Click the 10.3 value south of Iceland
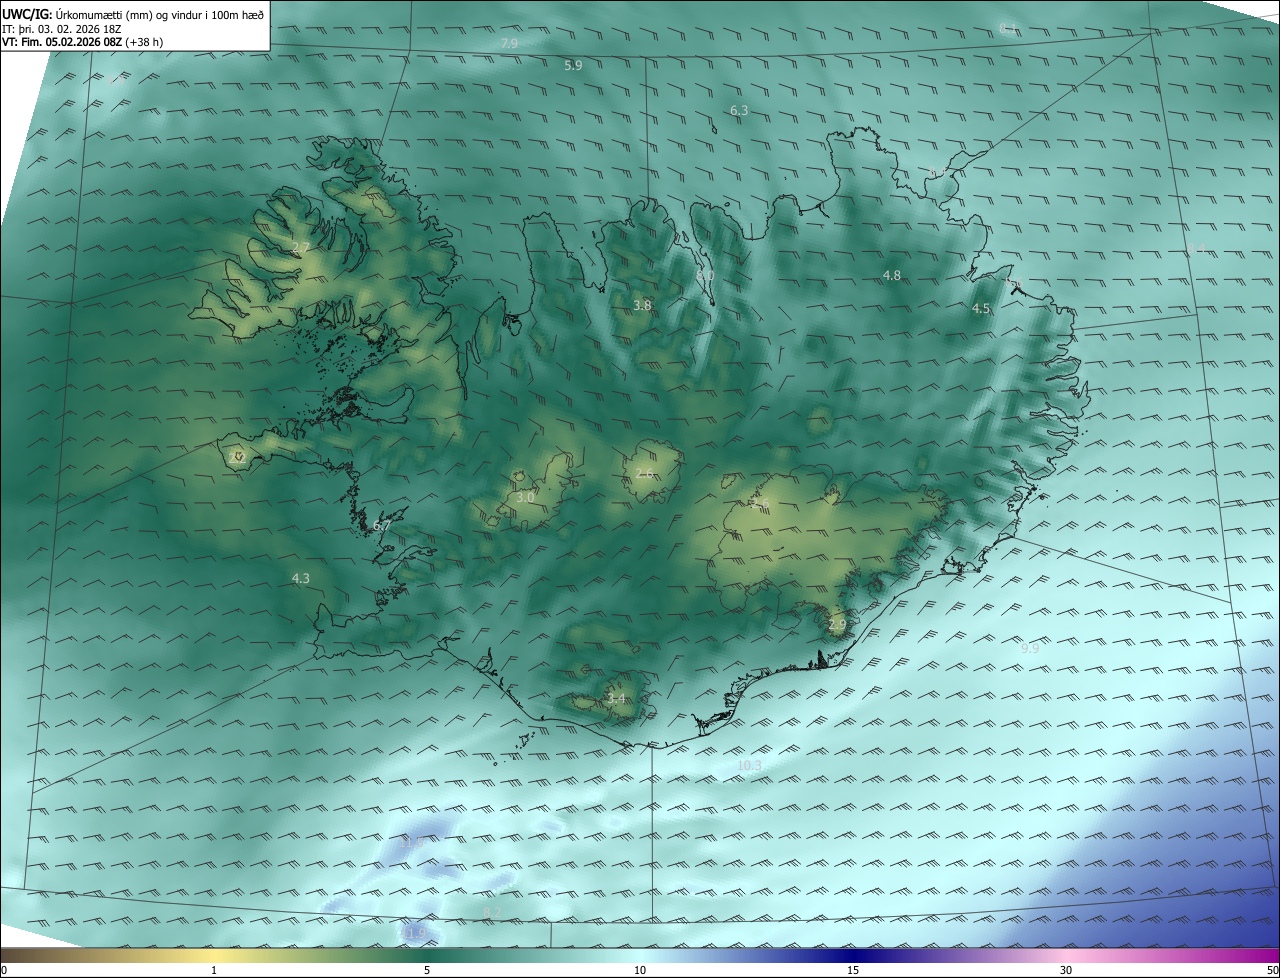This screenshot has height=978, width=1280. coord(749,766)
